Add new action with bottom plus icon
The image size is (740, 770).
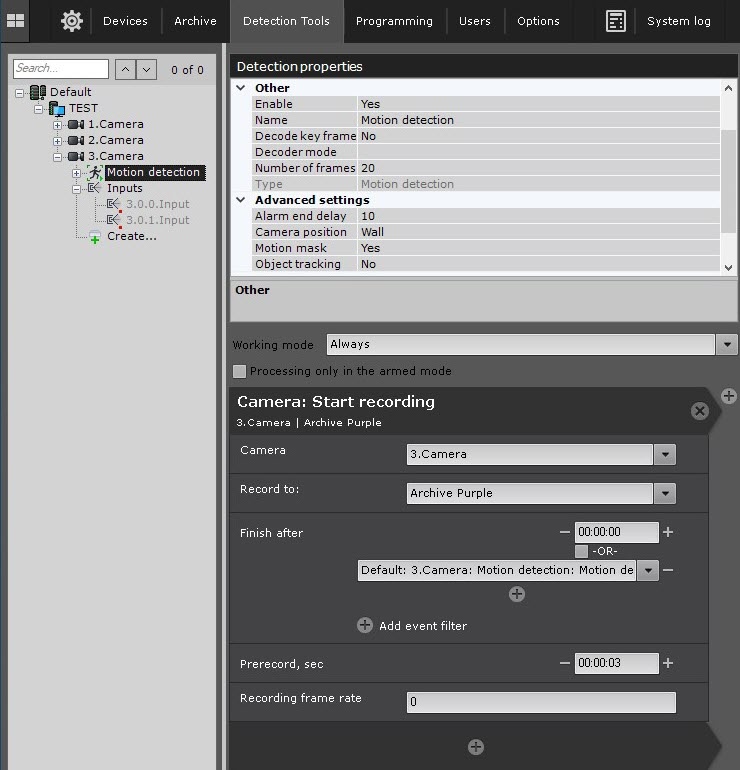(x=476, y=747)
